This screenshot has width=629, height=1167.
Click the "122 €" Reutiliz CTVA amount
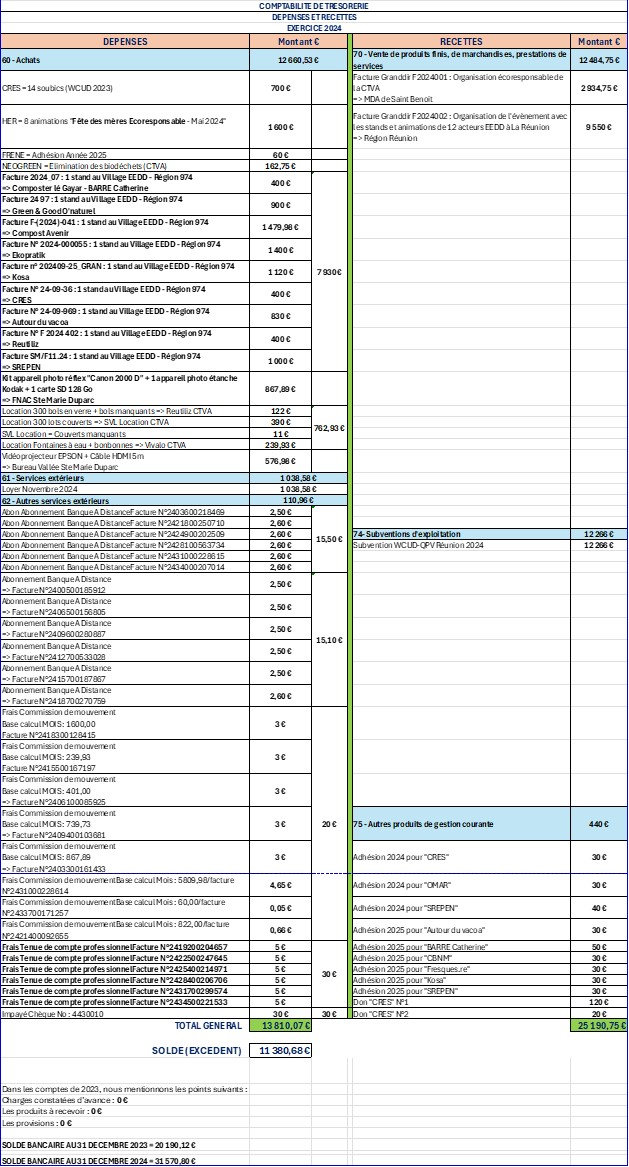click(281, 411)
